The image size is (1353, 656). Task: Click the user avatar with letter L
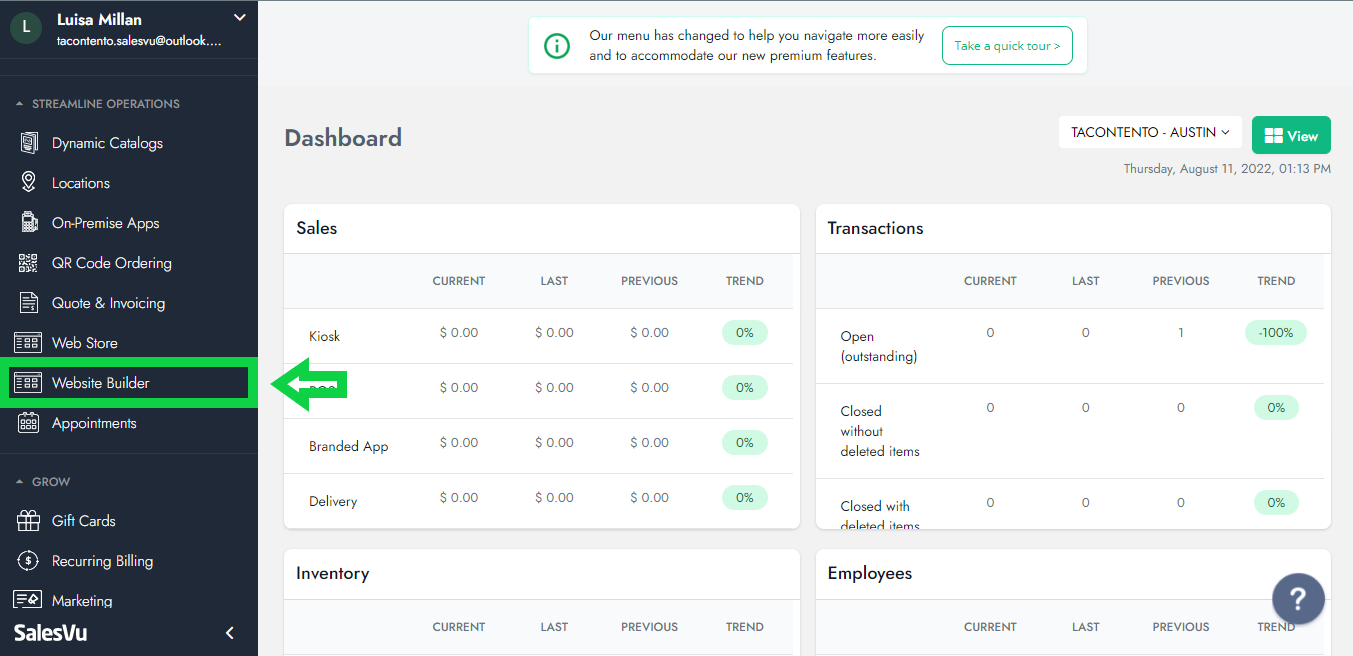pos(25,28)
